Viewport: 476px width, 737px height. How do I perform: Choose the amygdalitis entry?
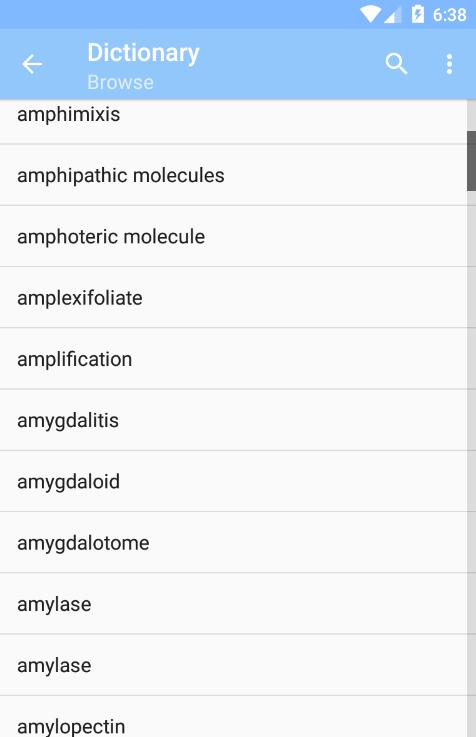click(234, 420)
